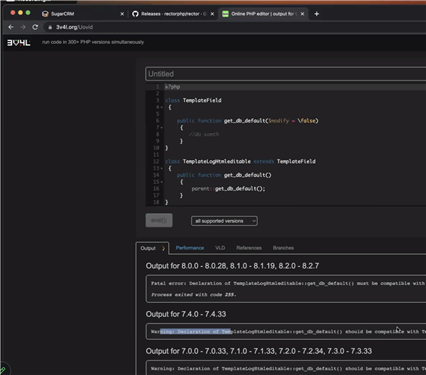Click the get_db_default($modify = \false) line
The height and width of the screenshot is (375, 426).
click(248, 121)
